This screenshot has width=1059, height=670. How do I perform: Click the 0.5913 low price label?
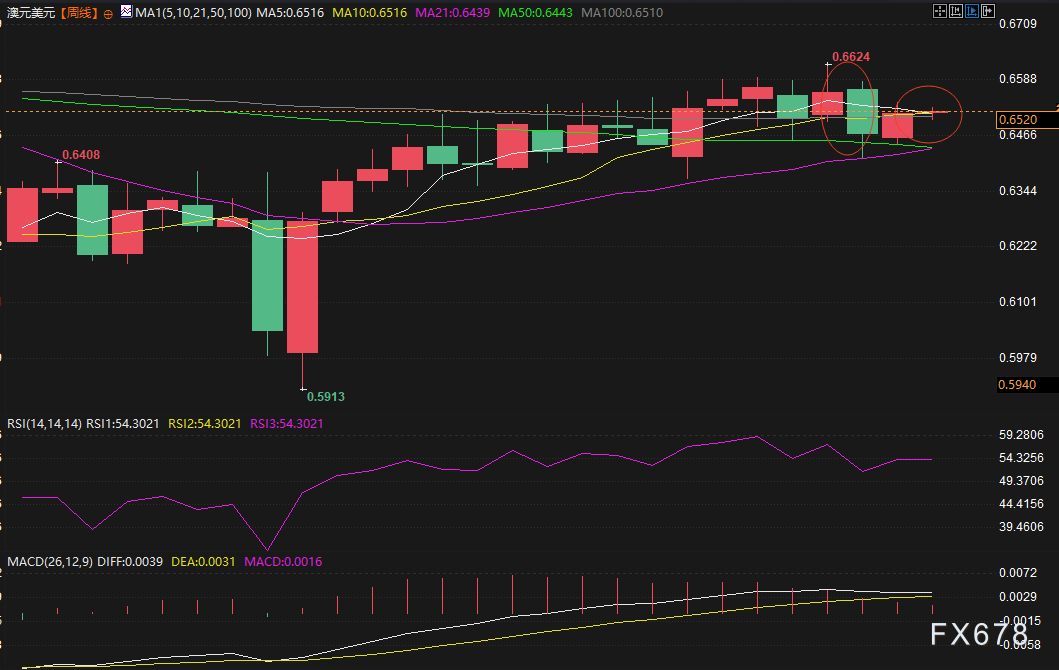click(x=326, y=396)
